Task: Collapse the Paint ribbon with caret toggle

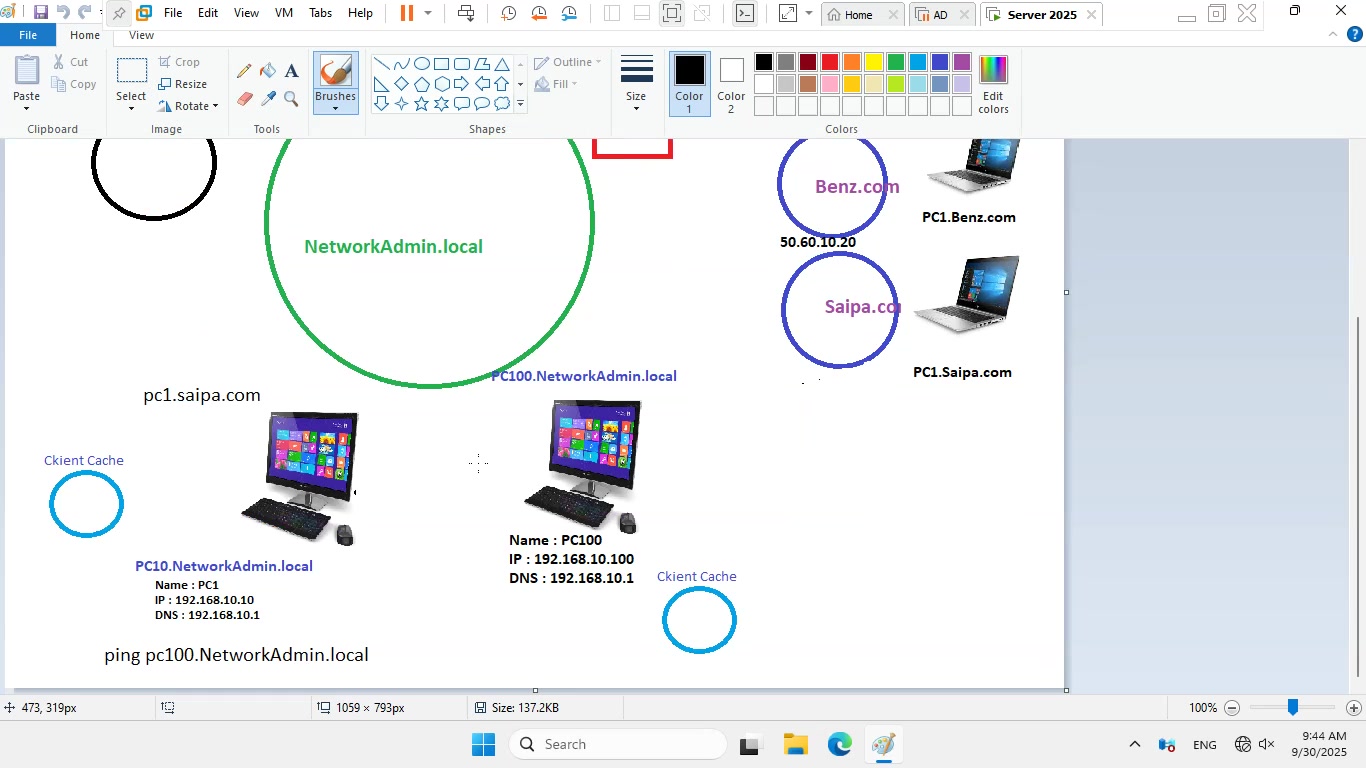Action: point(1332,34)
